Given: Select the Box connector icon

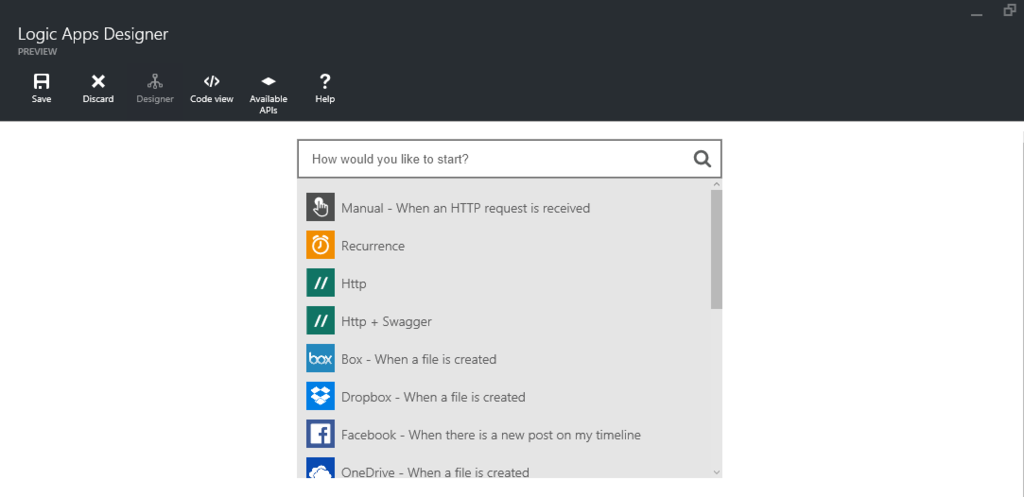Looking at the screenshot, I should tap(320, 359).
